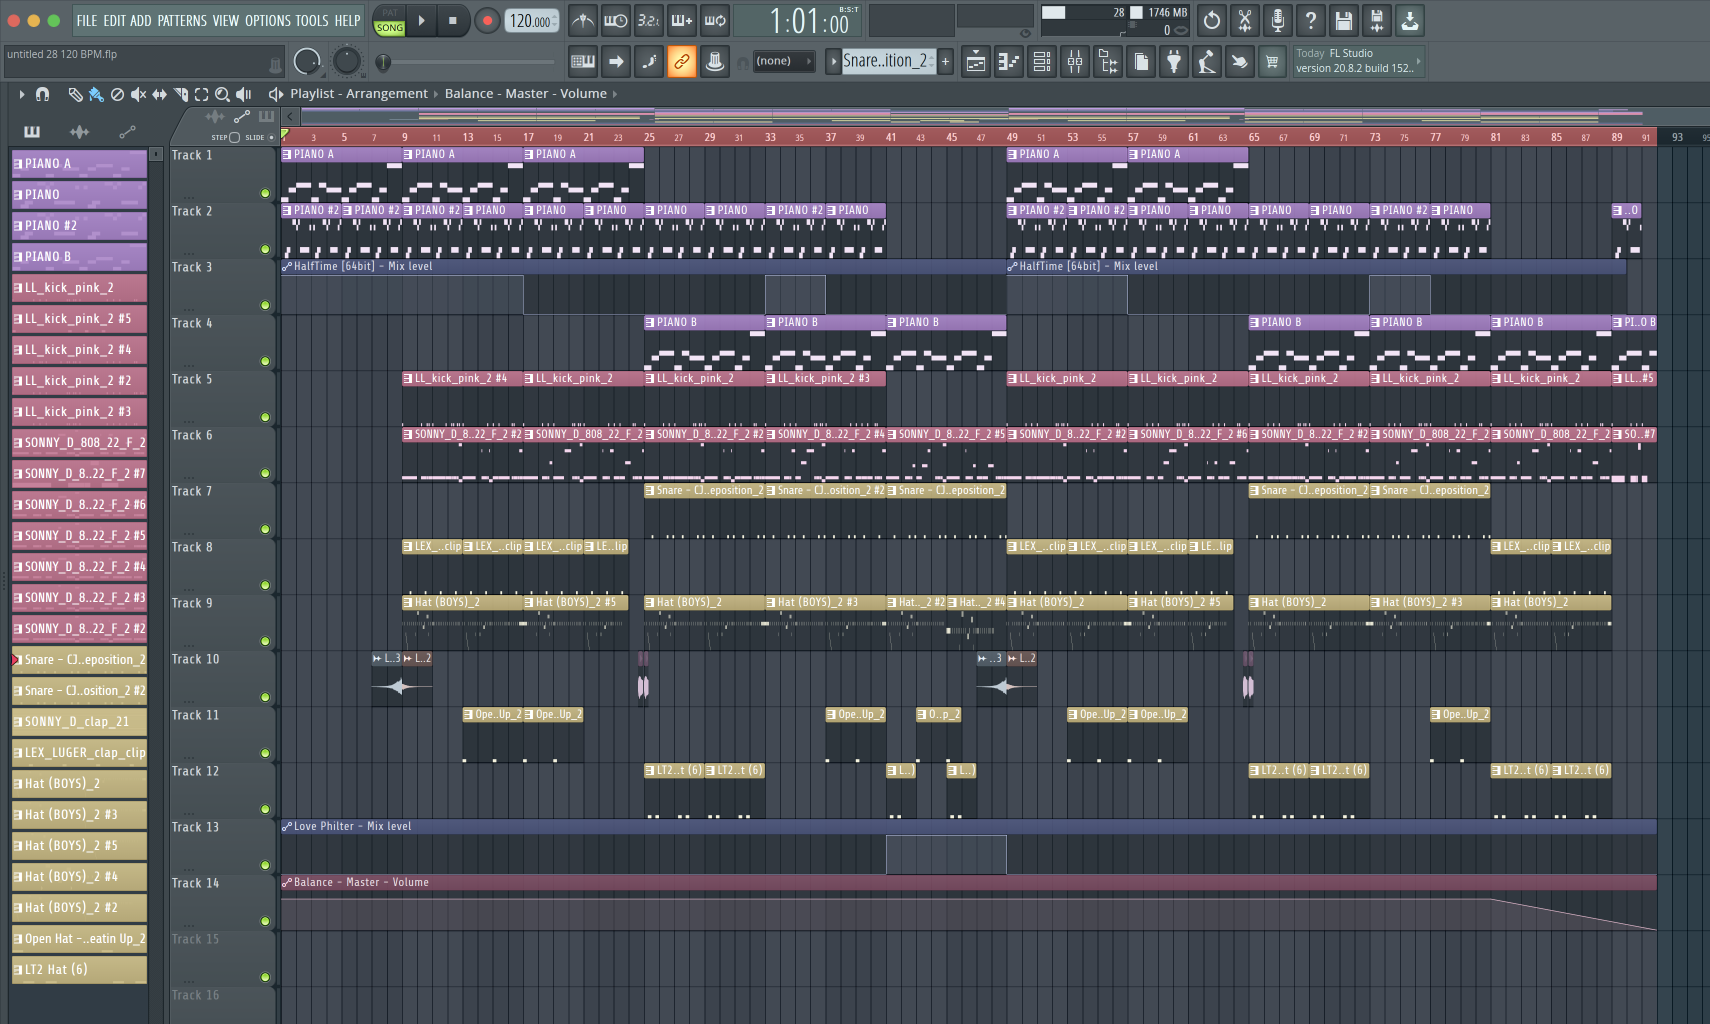Open the ADD menu

[x=141, y=20]
